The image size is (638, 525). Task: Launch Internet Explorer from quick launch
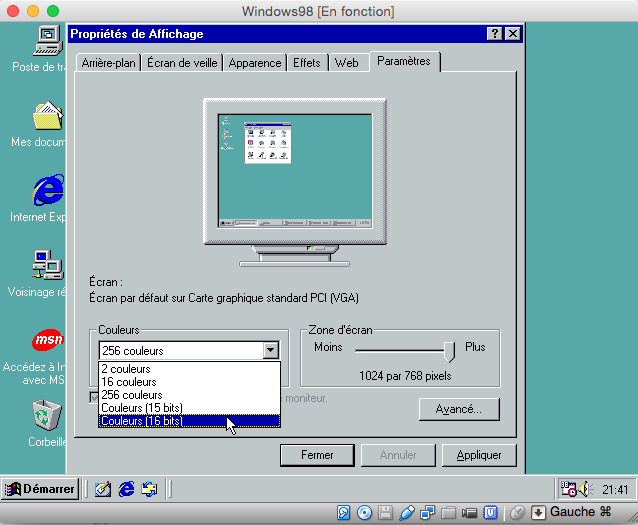[127, 489]
